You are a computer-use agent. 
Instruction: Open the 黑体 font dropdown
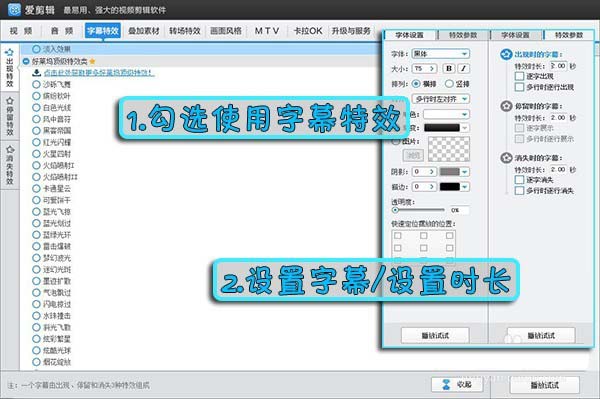click(440, 54)
